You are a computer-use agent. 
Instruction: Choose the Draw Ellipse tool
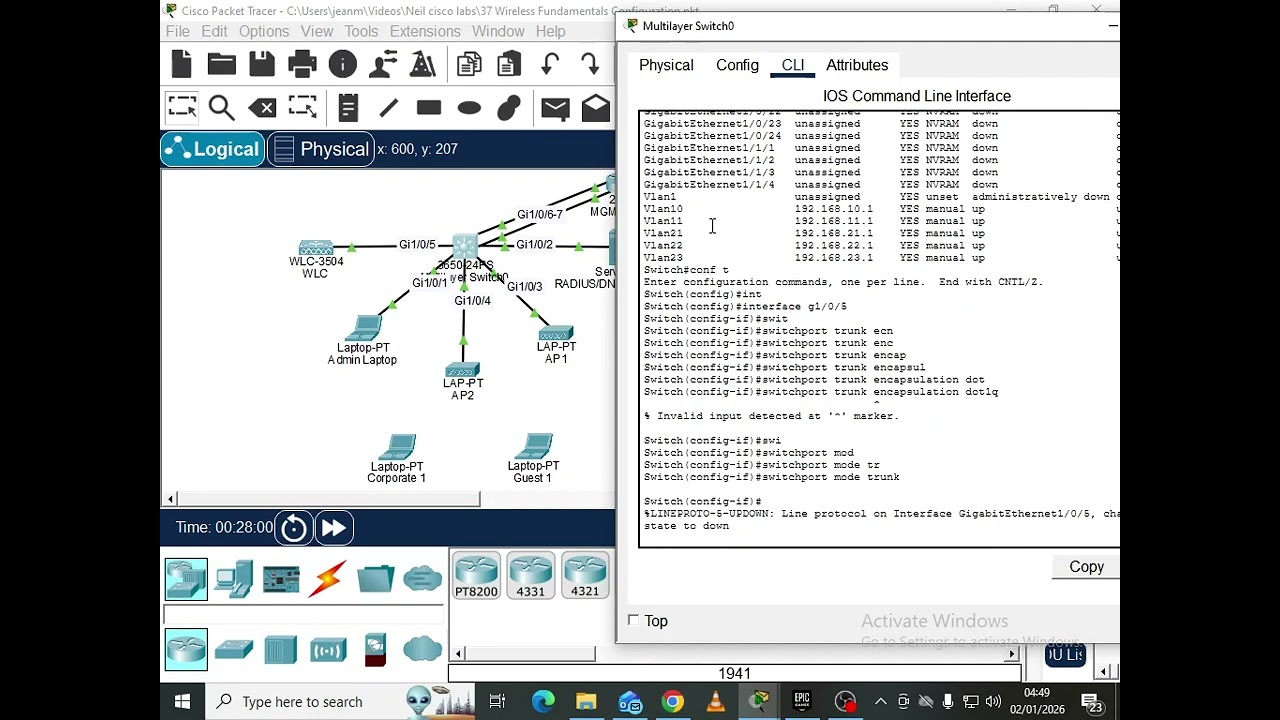coord(469,107)
